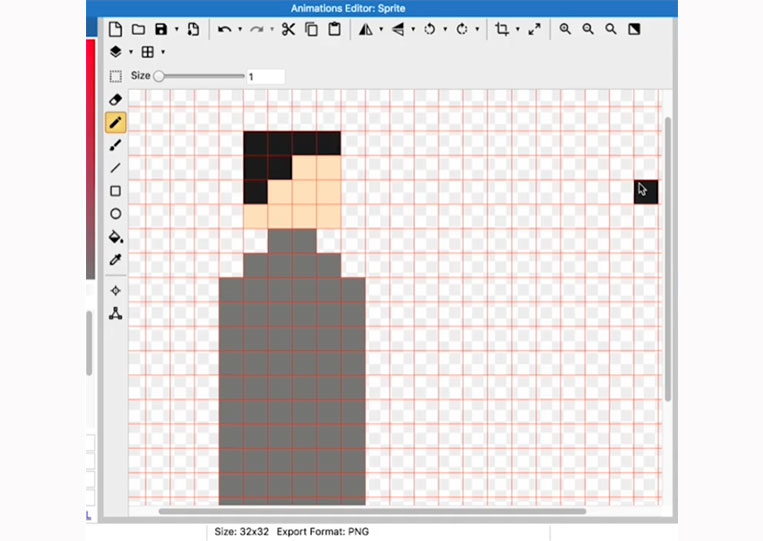This screenshot has width=763, height=541.
Task: Click the resize image icon
Action: [534, 29]
